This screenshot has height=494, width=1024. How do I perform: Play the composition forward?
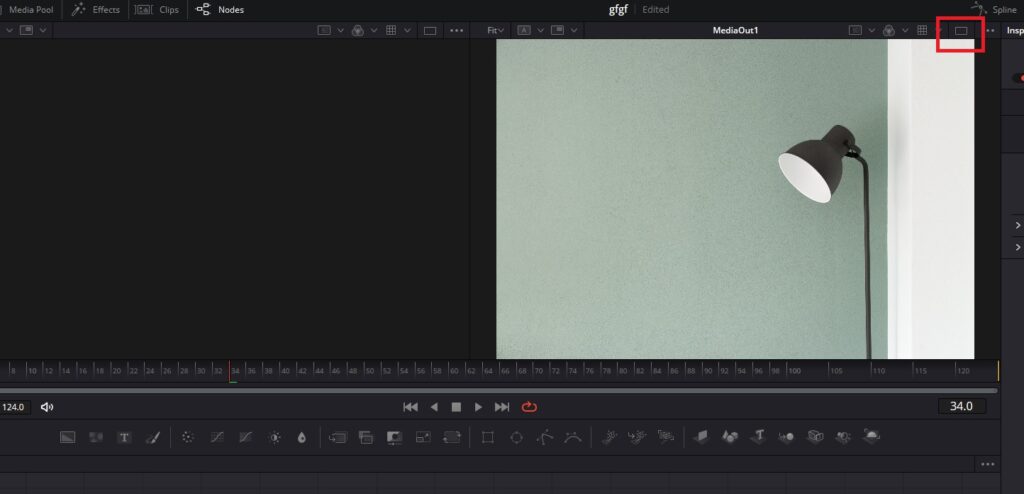478,407
